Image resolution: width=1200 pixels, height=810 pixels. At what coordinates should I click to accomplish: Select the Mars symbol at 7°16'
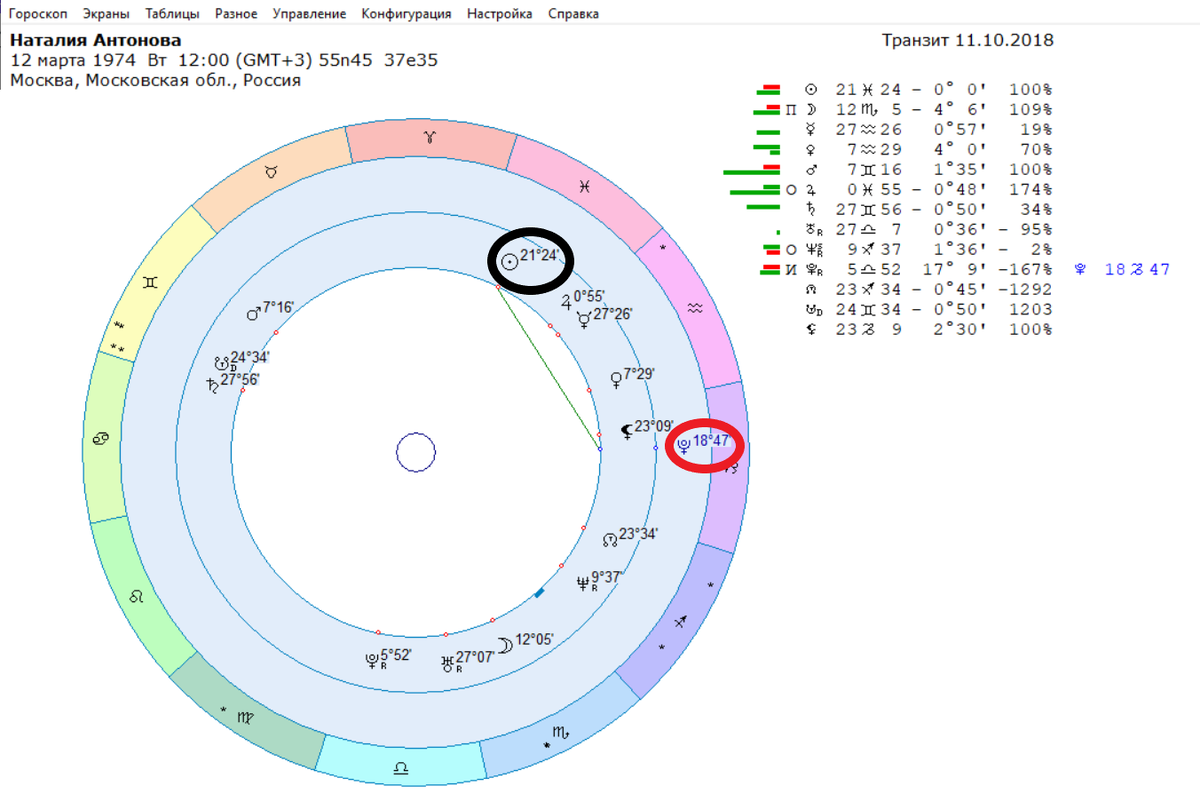pos(253,312)
